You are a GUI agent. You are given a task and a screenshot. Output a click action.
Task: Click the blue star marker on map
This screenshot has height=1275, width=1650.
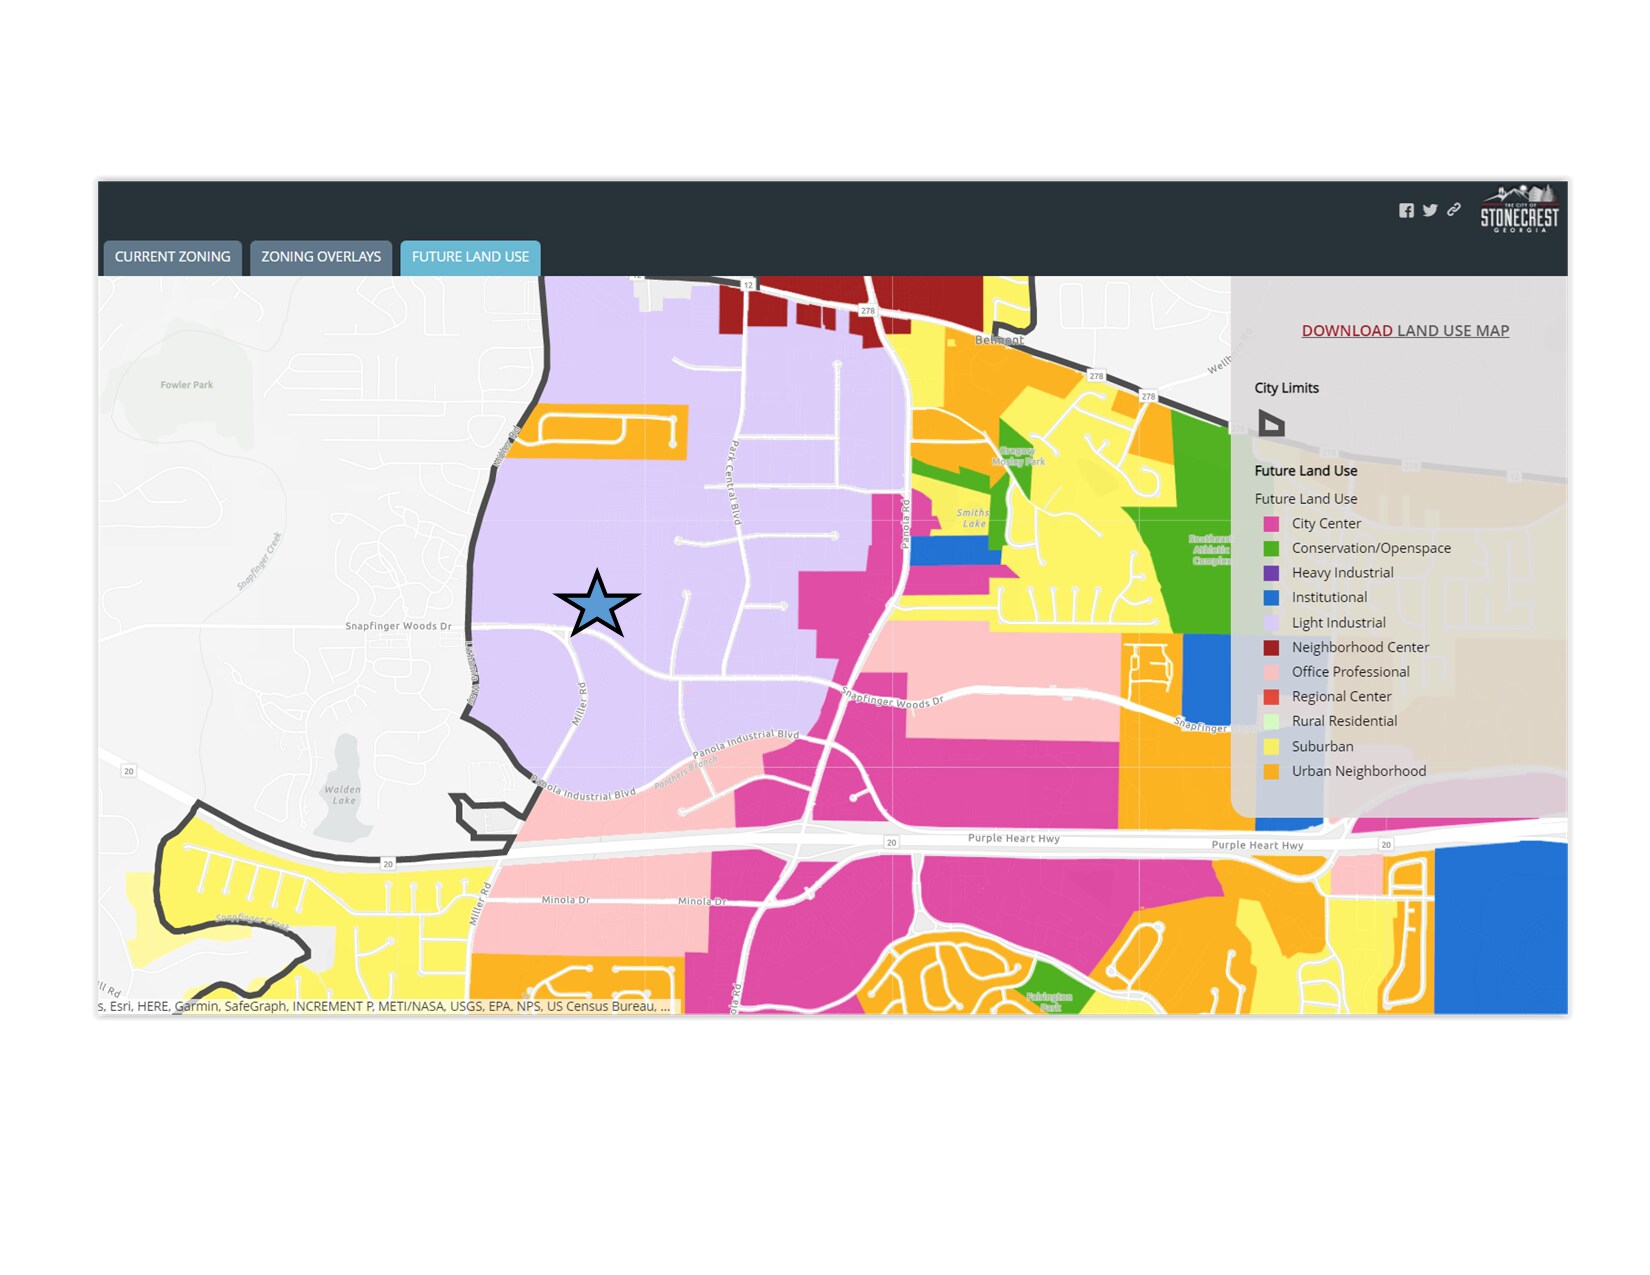point(597,604)
